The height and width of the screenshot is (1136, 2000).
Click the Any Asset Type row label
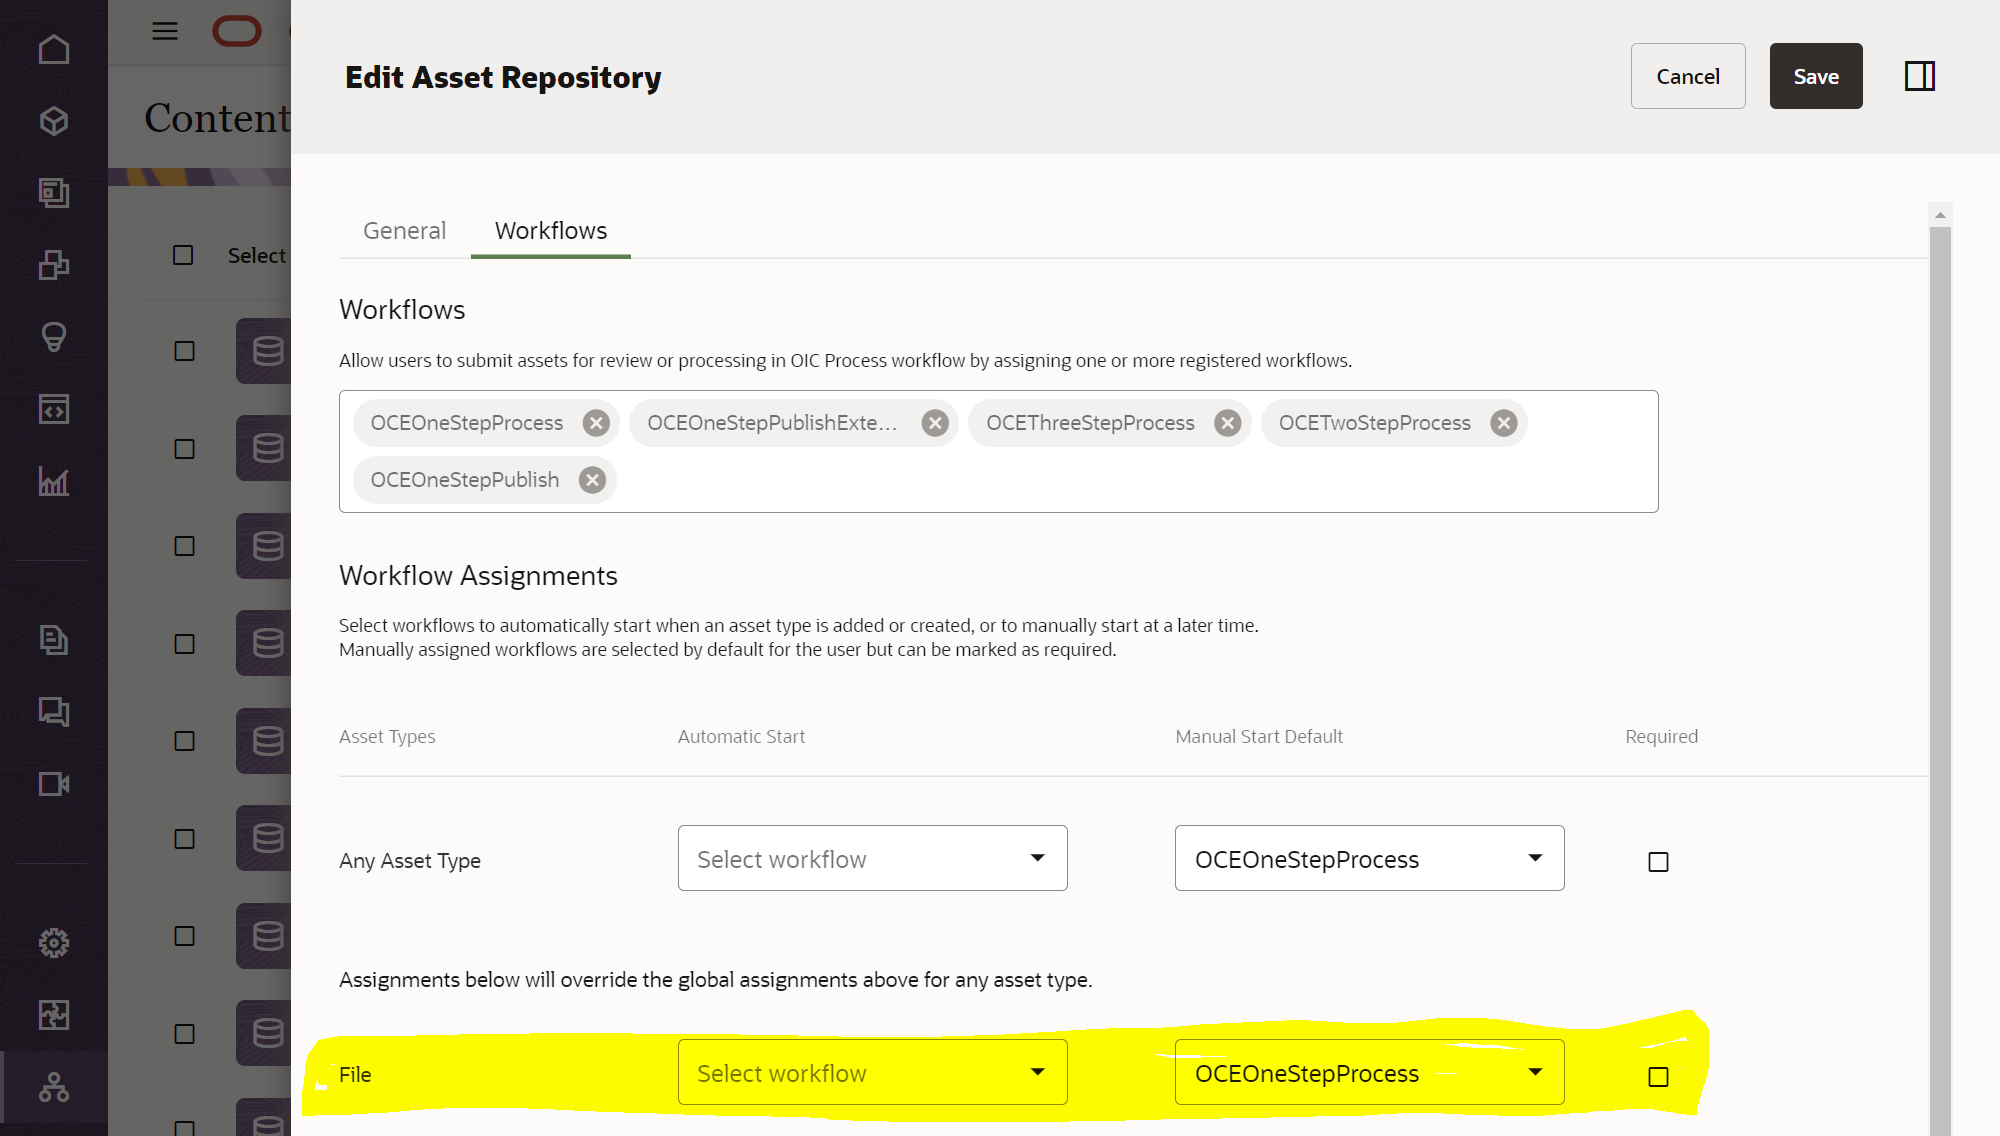click(x=410, y=861)
